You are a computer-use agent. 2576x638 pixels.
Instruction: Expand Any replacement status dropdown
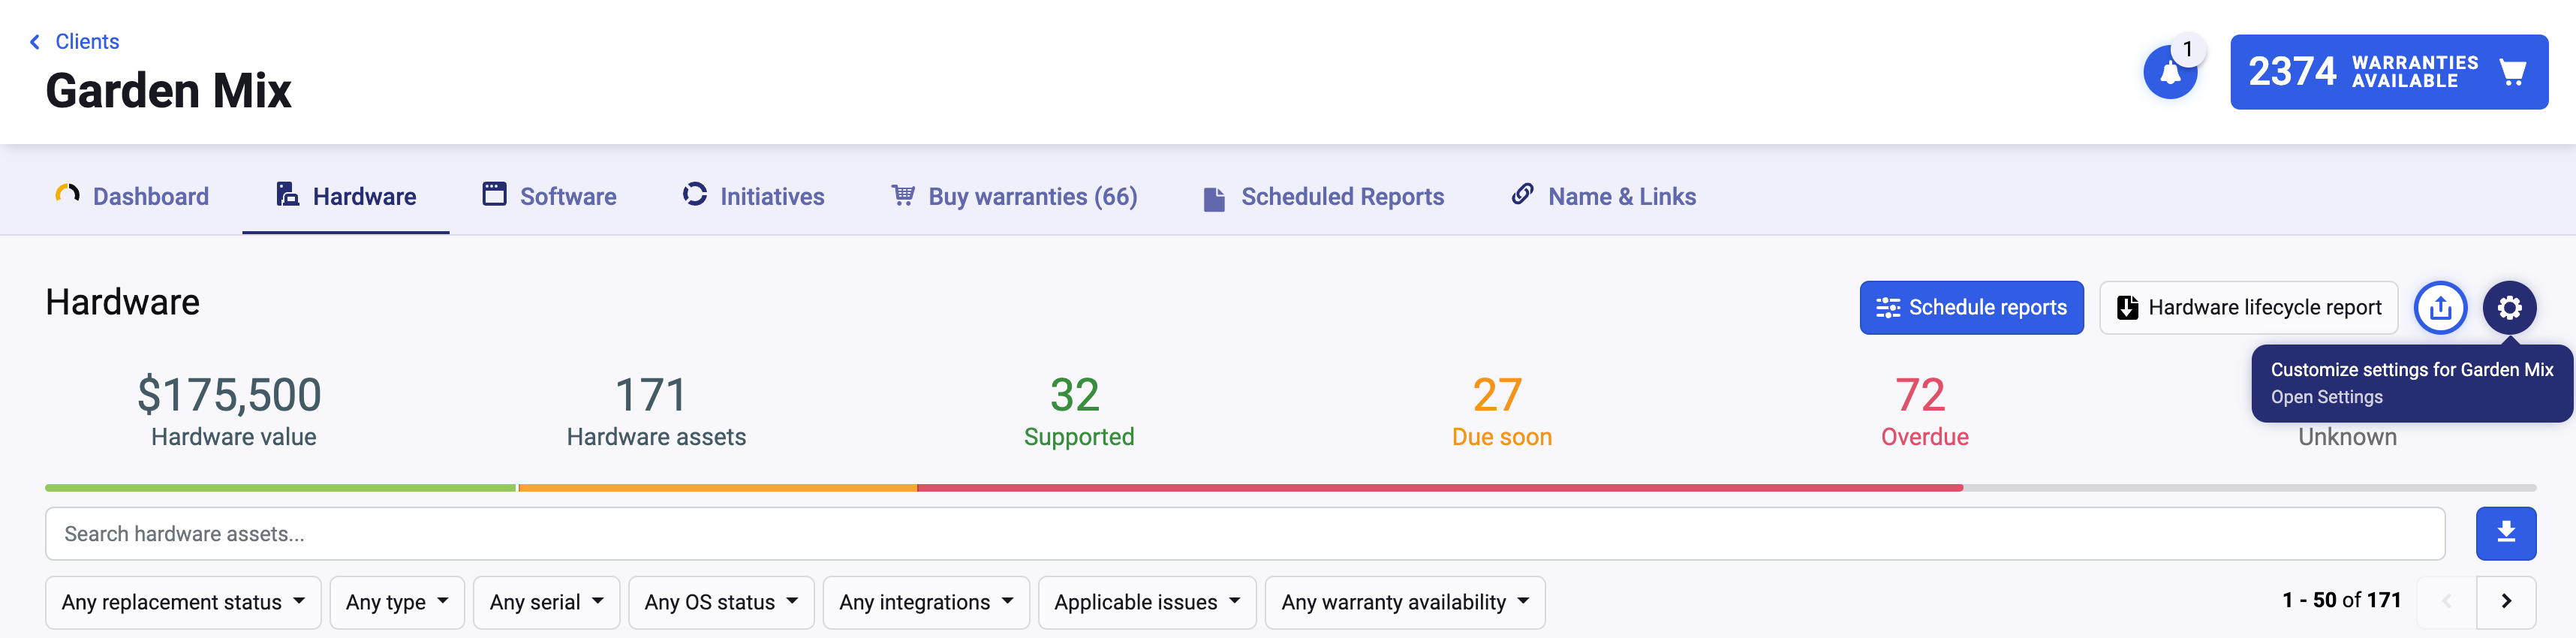pos(183,602)
